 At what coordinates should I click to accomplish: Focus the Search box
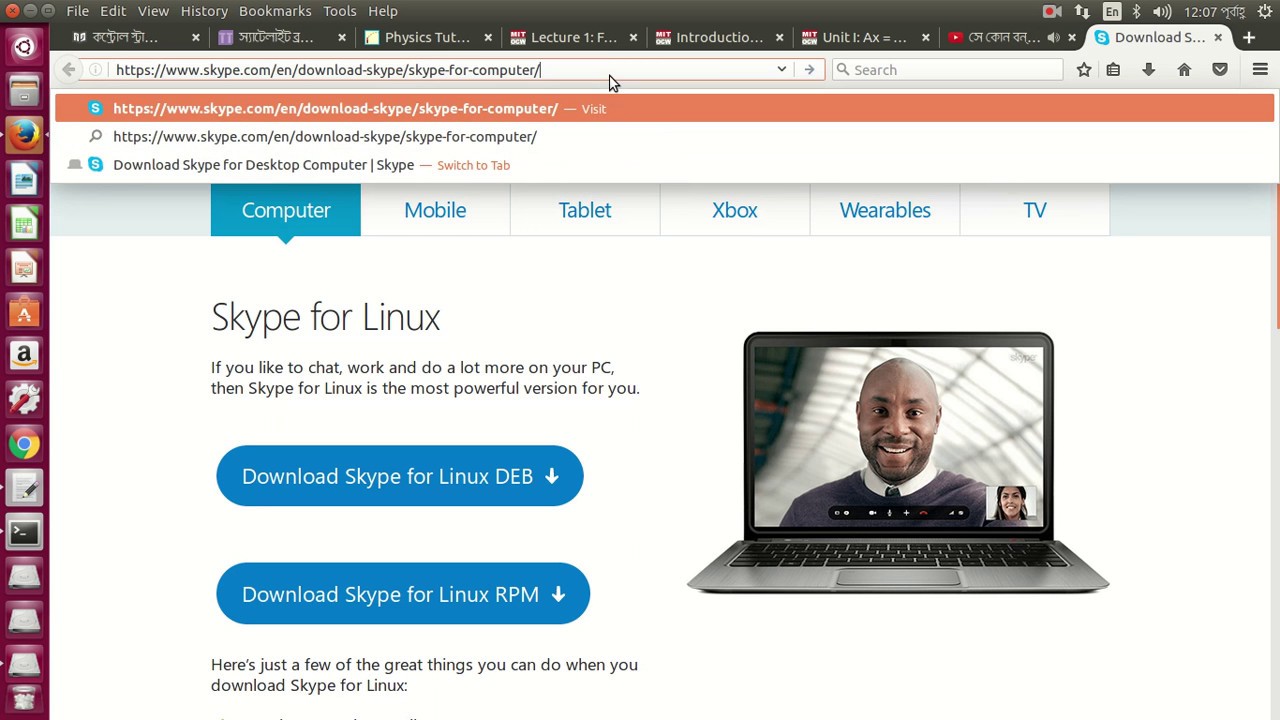coord(947,70)
